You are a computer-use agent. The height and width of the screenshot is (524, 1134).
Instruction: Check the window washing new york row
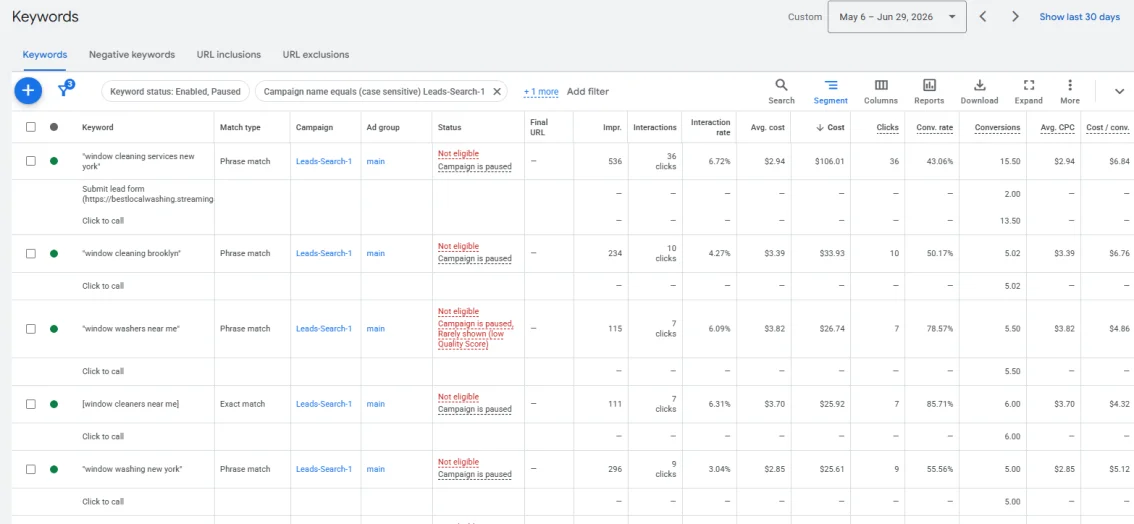30,469
